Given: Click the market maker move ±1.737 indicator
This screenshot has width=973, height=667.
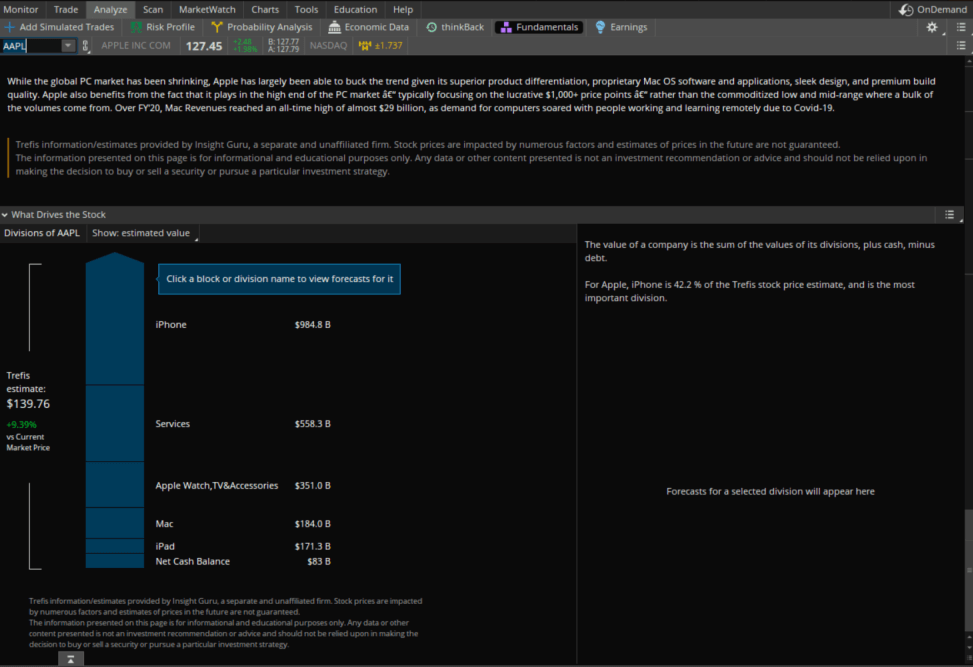Looking at the screenshot, I should [380, 46].
